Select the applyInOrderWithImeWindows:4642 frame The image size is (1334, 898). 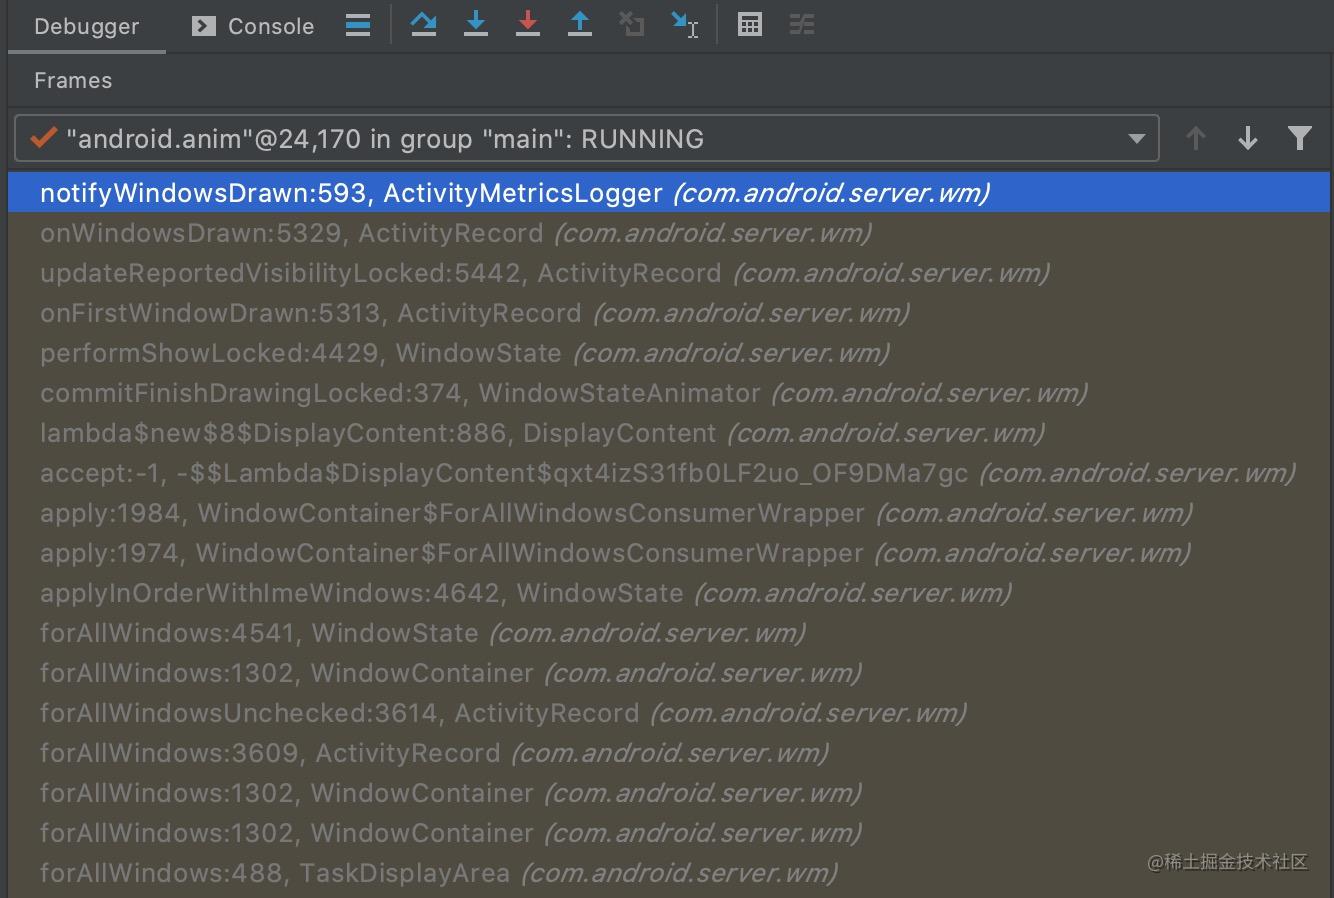pos(669,593)
